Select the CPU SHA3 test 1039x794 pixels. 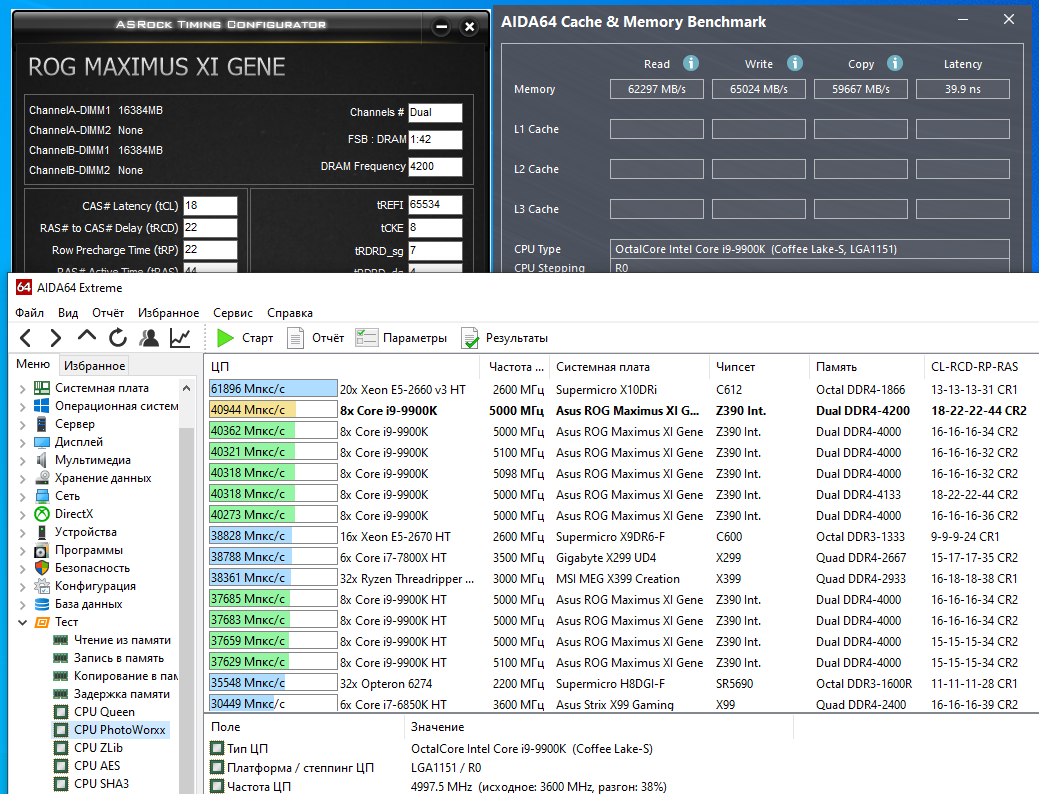[101, 783]
